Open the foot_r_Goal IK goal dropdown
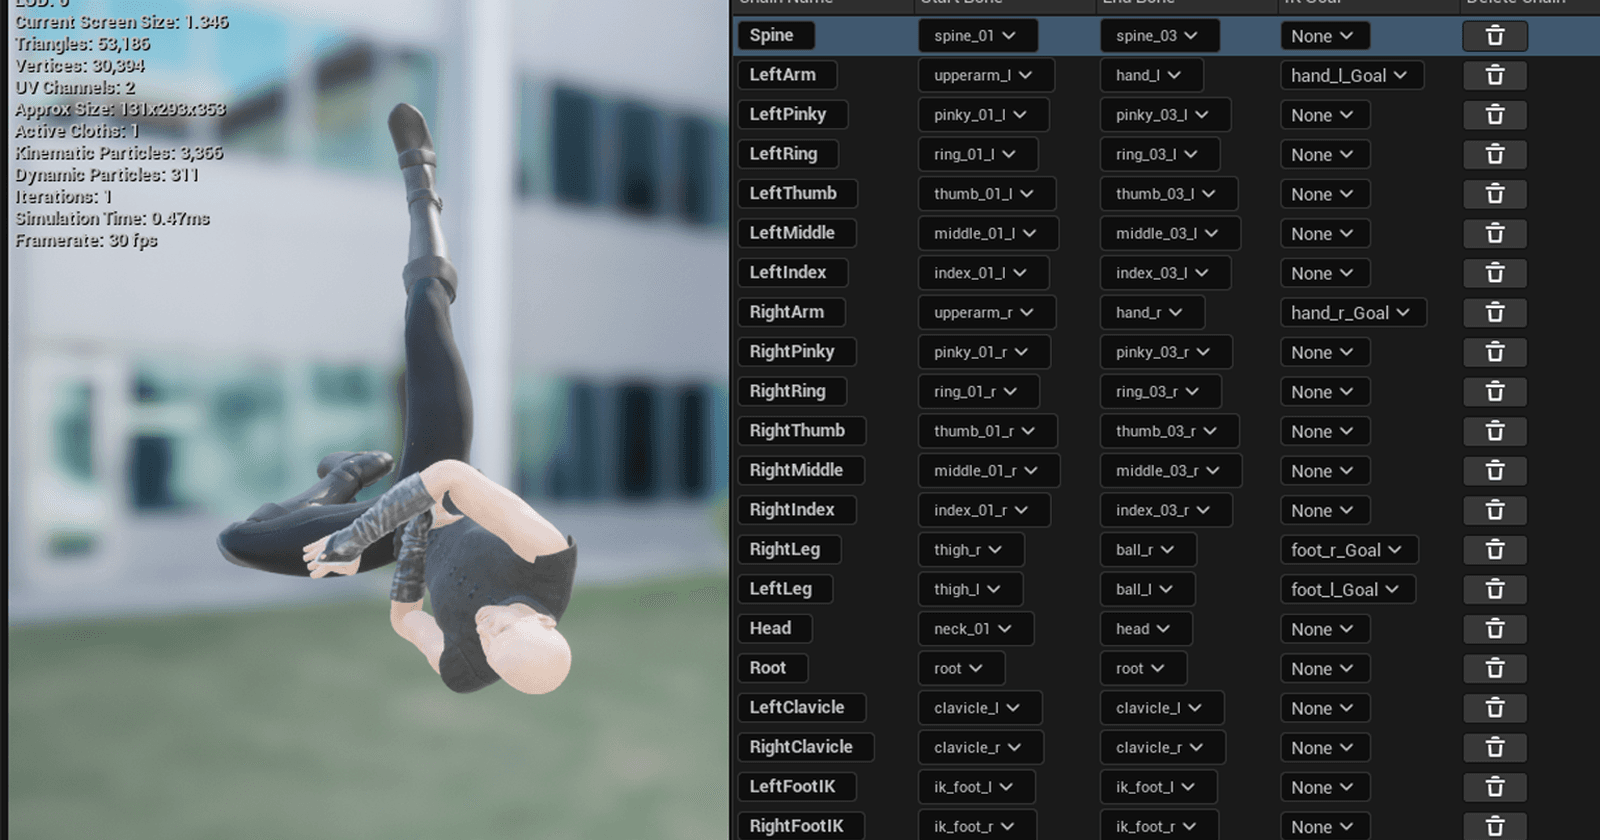The height and width of the screenshot is (840, 1600). [x=1349, y=550]
